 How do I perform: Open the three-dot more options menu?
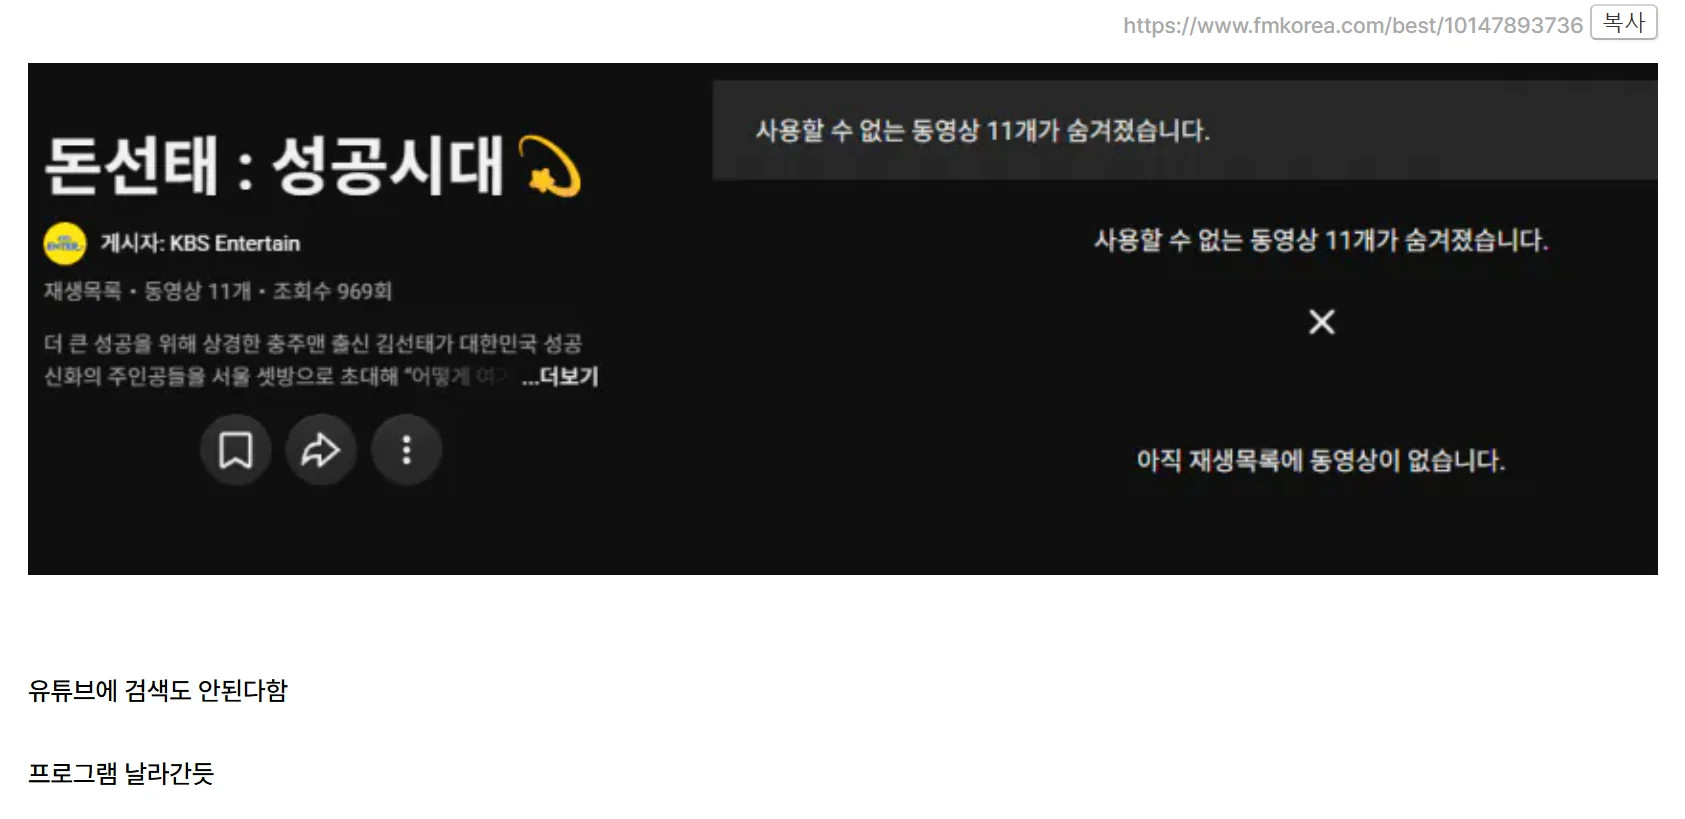pyautogui.click(x=406, y=450)
